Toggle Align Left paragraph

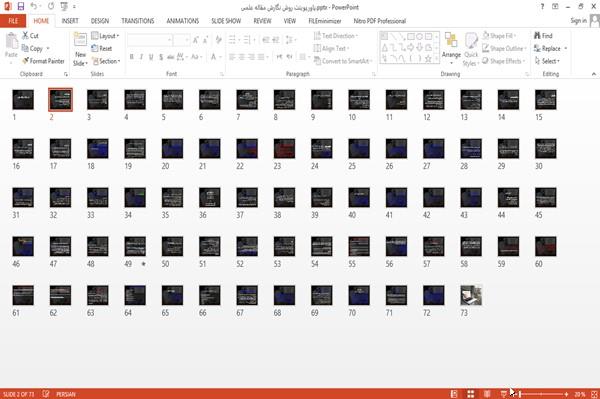(232, 57)
